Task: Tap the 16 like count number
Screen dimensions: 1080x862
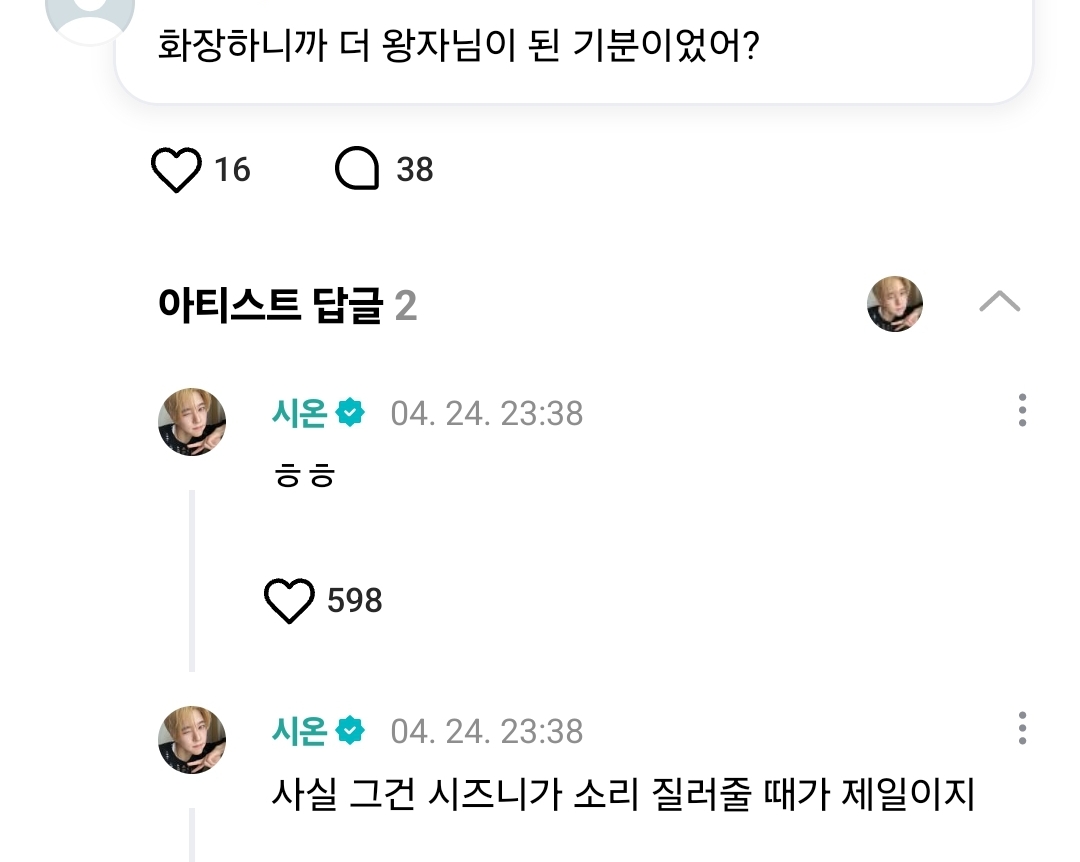Action: pos(232,170)
